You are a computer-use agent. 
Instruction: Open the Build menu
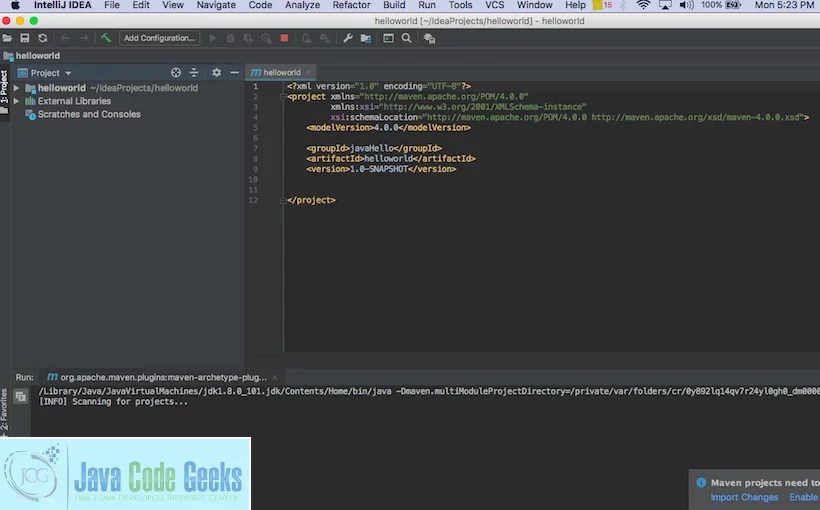click(394, 5)
